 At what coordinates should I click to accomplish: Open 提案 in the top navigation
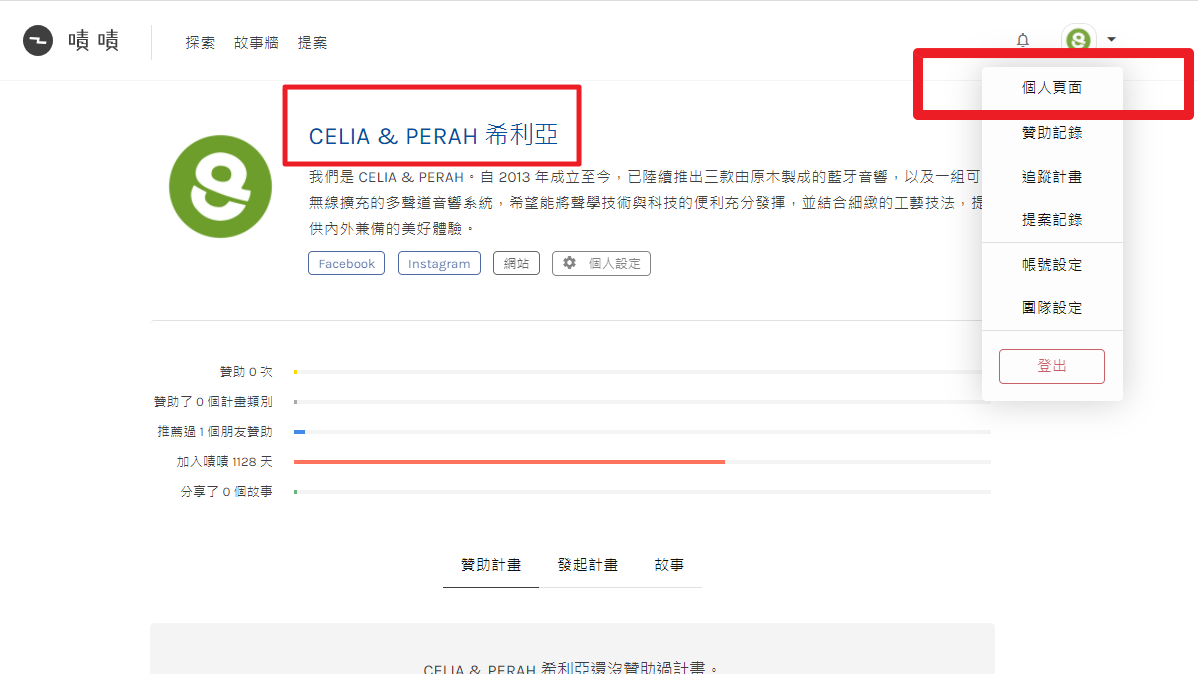coord(312,43)
